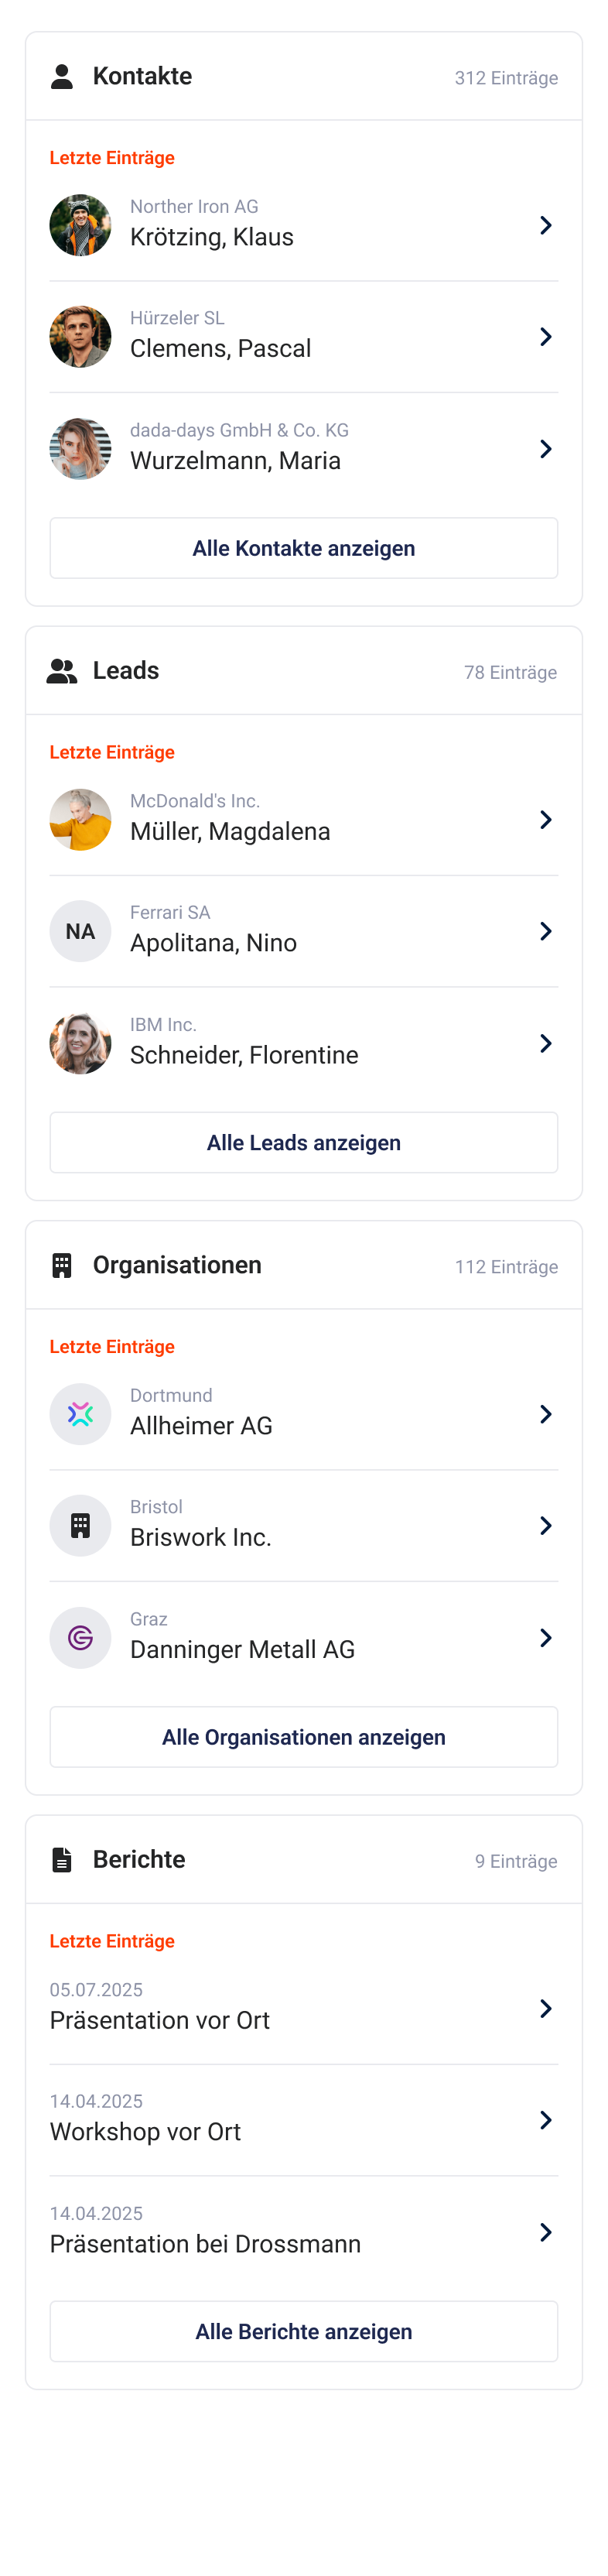The image size is (608, 2576).
Task: Open Müller, Magdalena's avatar photo
Action: click(80, 819)
